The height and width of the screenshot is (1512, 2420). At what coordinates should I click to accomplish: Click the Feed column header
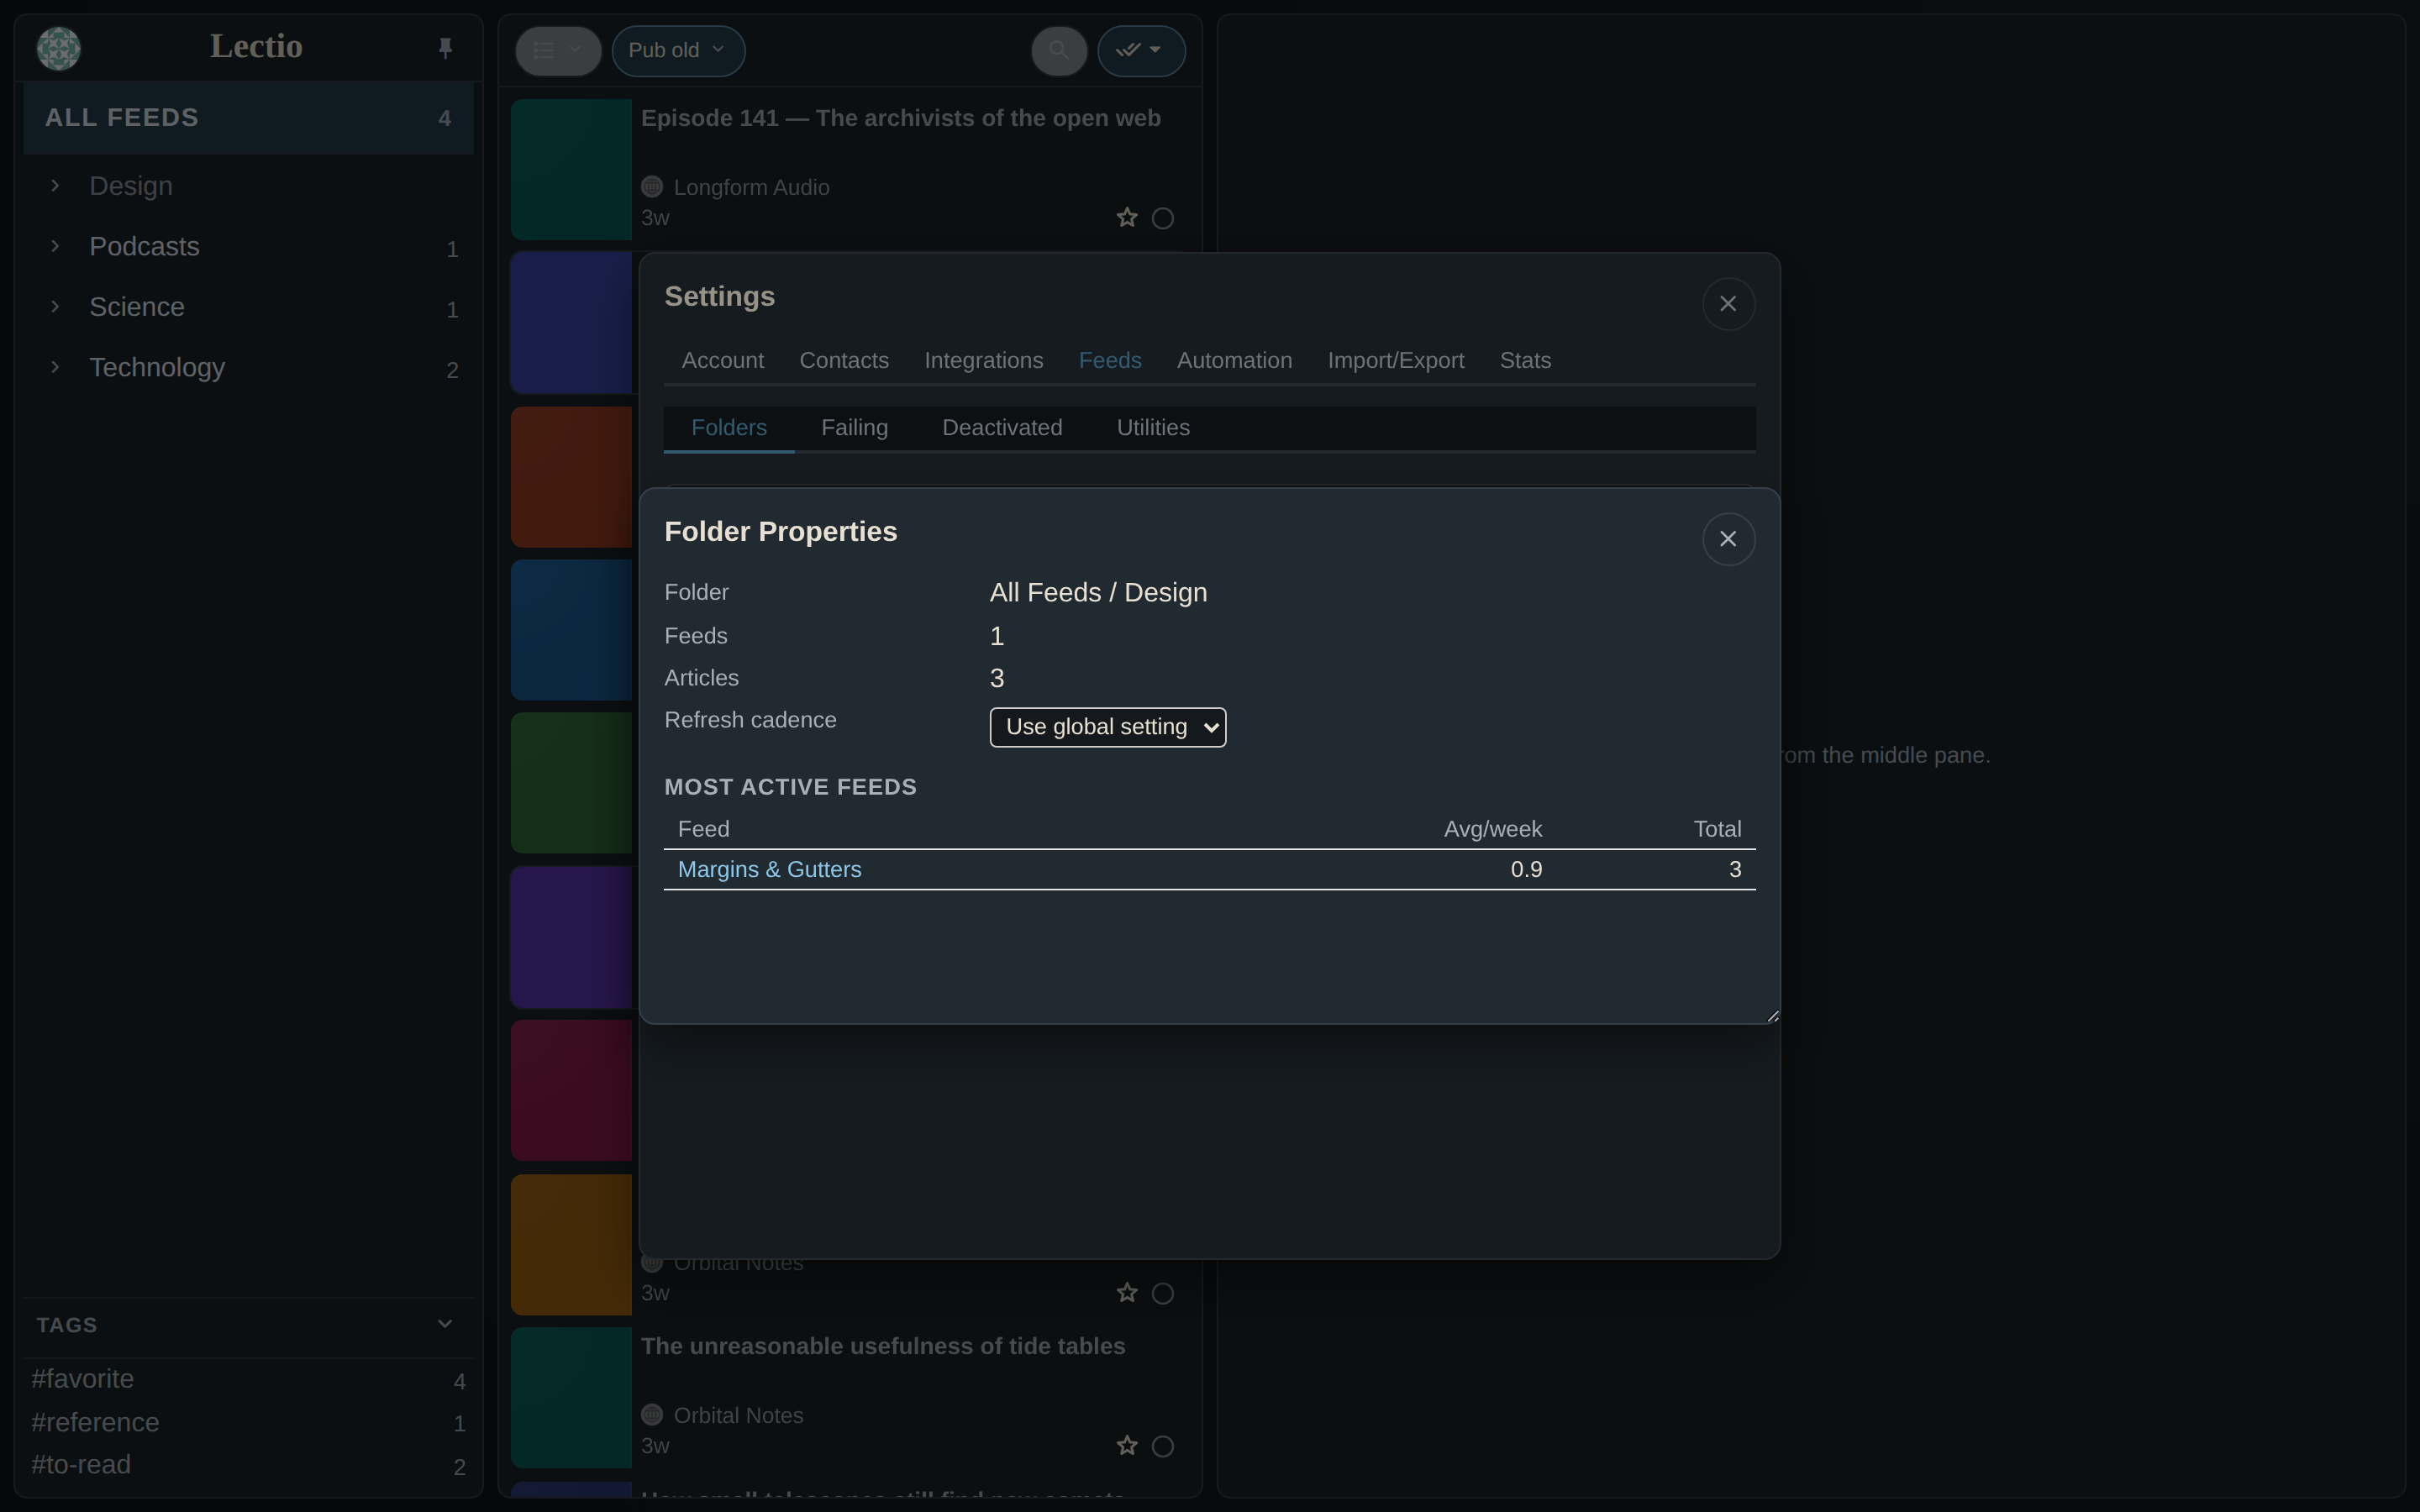(704, 830)
